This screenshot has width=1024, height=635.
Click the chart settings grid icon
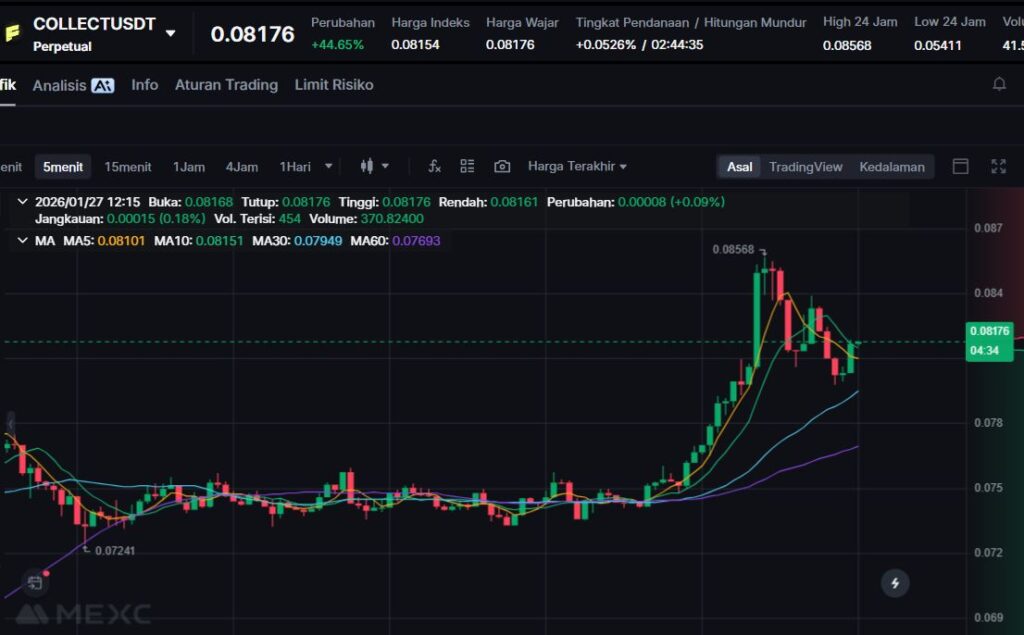(x=467, y=166)
